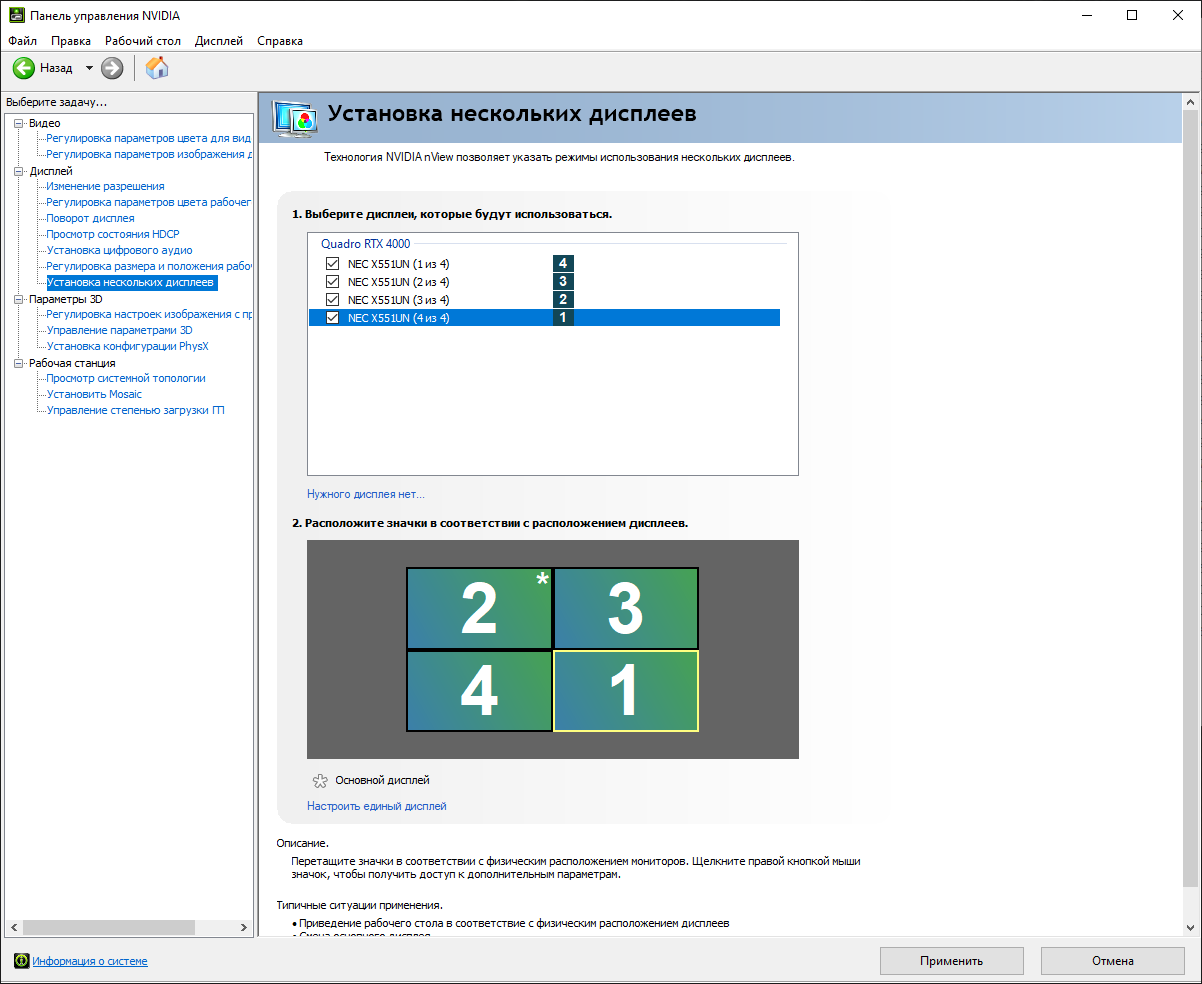Viewport: 1202px width, 984px height.
Task: Open the Правка menu
Action: tap(71, 41)
